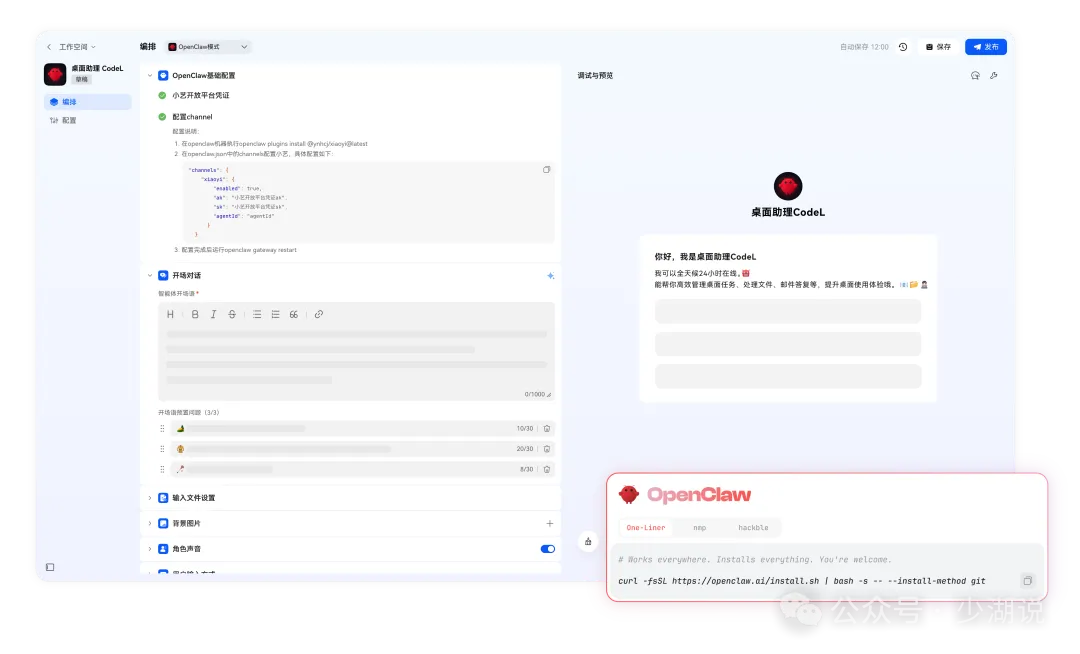The width and height of the screenshot is (1080, 654).
Task: Apply heading format in greeting editor
Action: point(170,315)
